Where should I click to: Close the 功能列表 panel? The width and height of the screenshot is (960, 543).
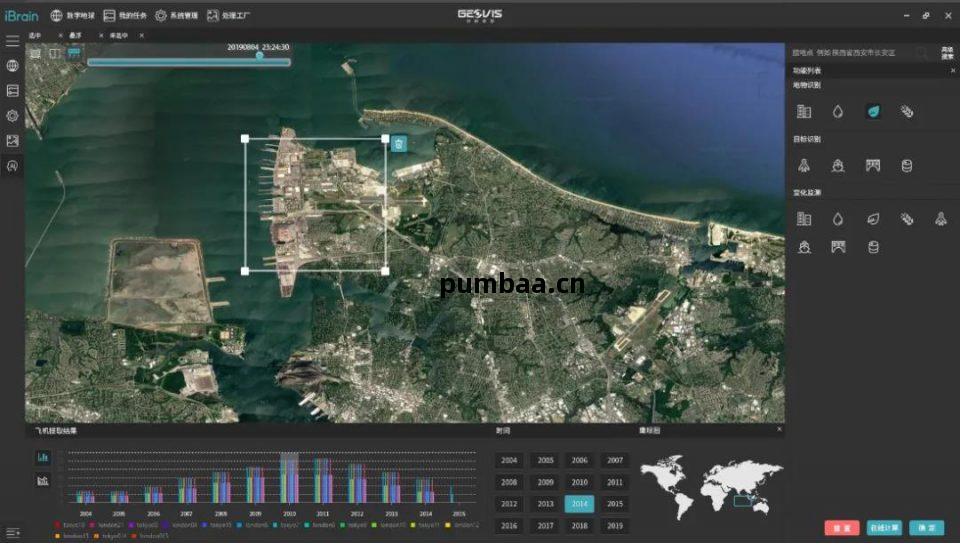(952, 71)
